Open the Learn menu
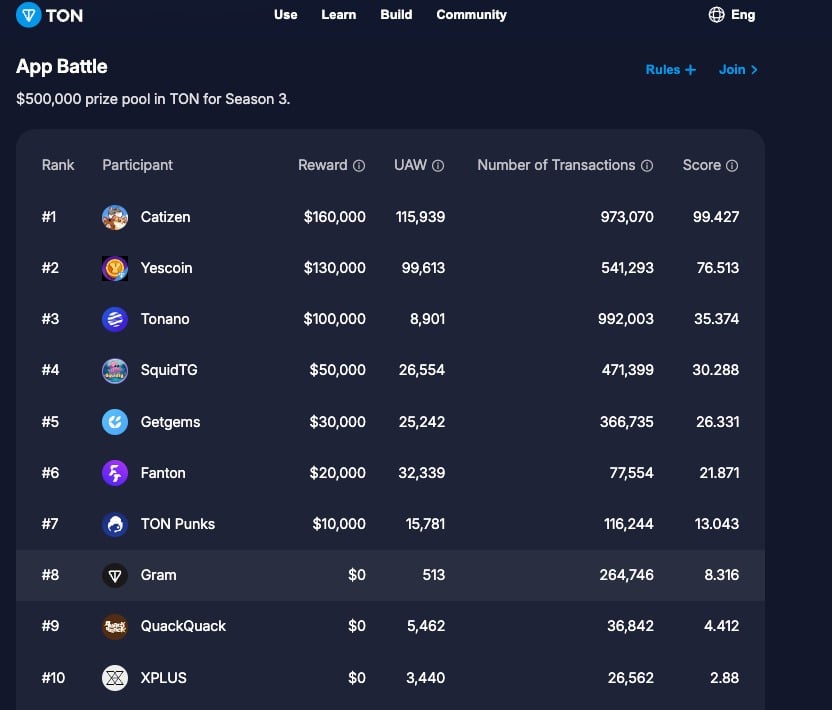832x710 pixels. (338, 15)
